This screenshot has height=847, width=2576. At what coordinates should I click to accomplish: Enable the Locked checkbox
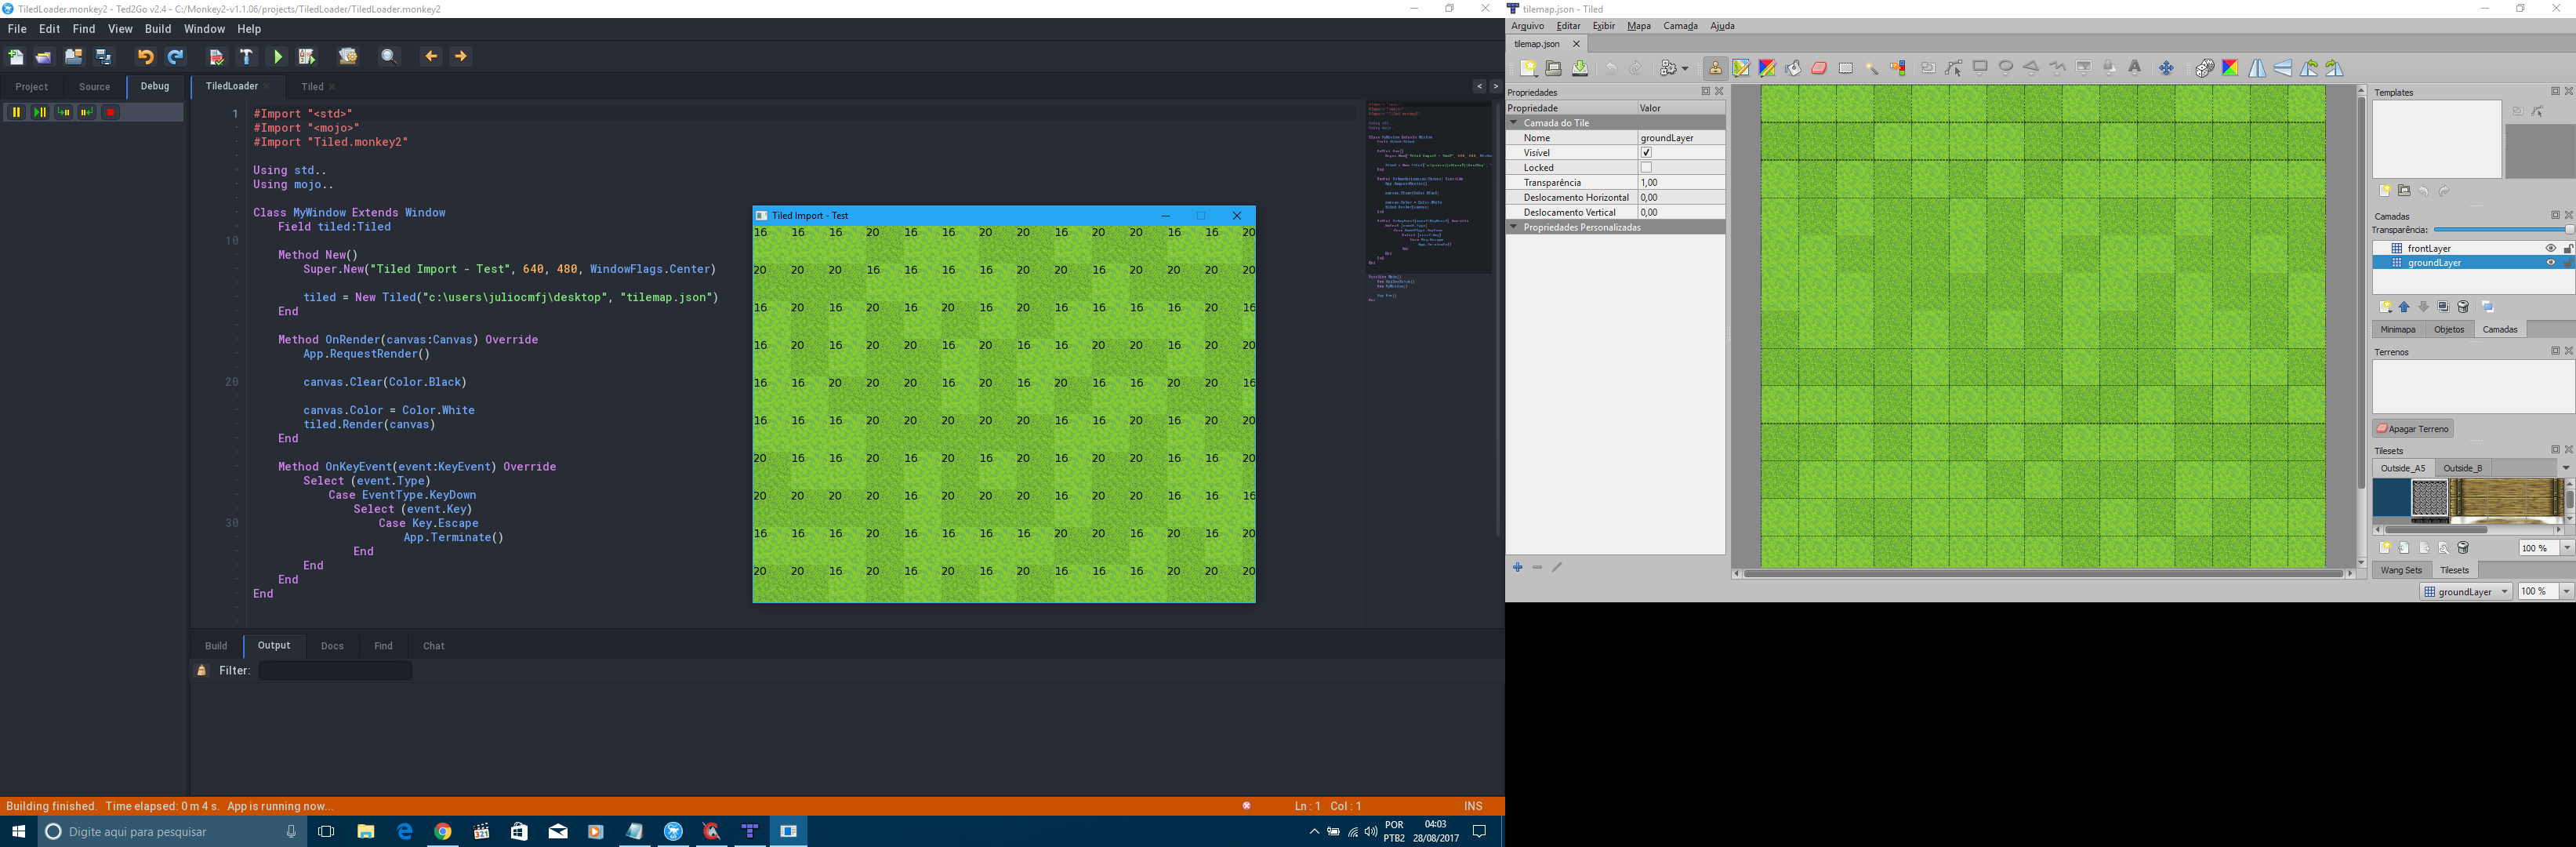[1646, 168]
